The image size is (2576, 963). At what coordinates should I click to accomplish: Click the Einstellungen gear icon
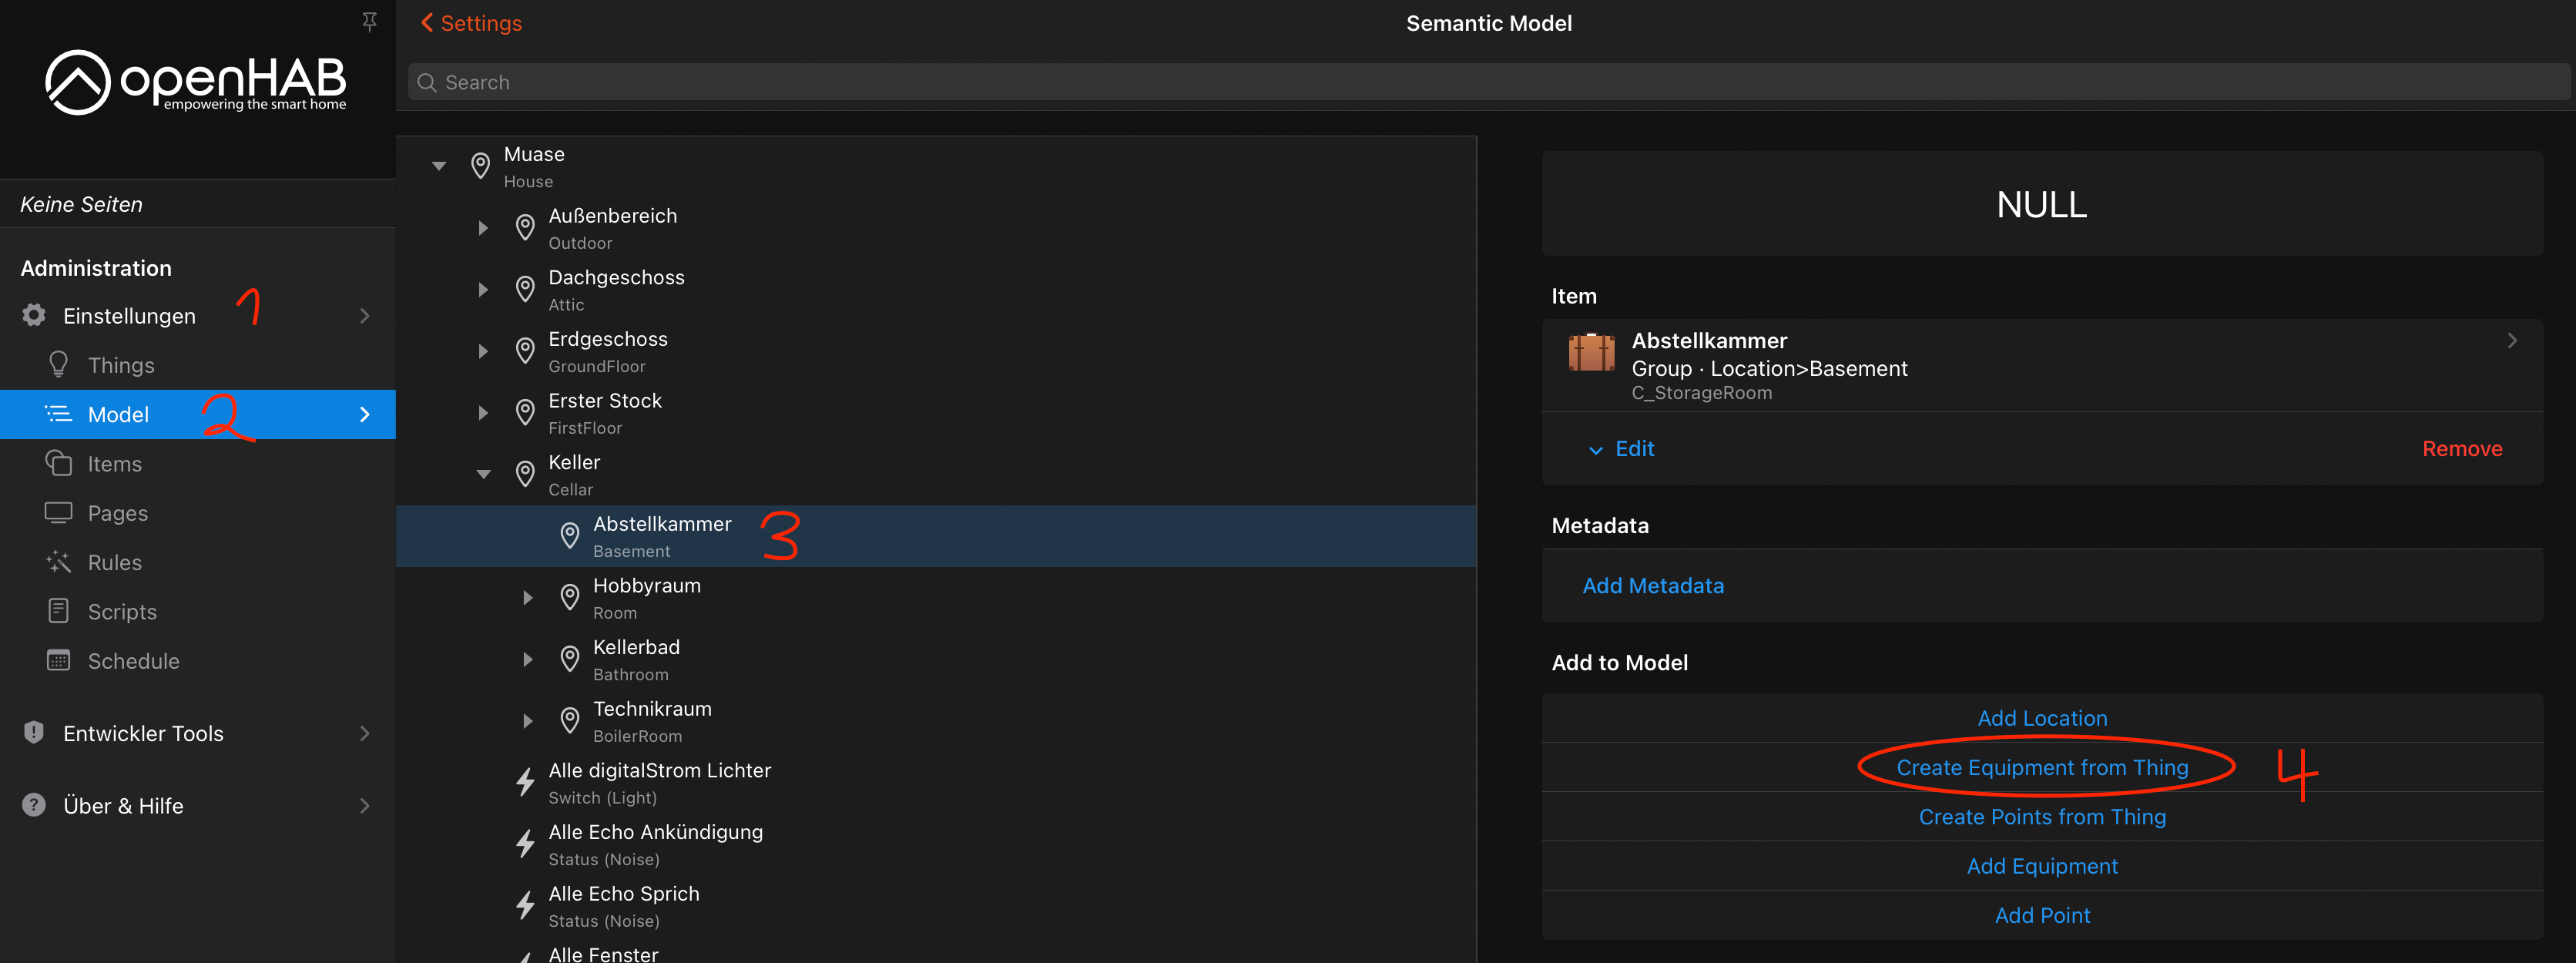[34, 315]
